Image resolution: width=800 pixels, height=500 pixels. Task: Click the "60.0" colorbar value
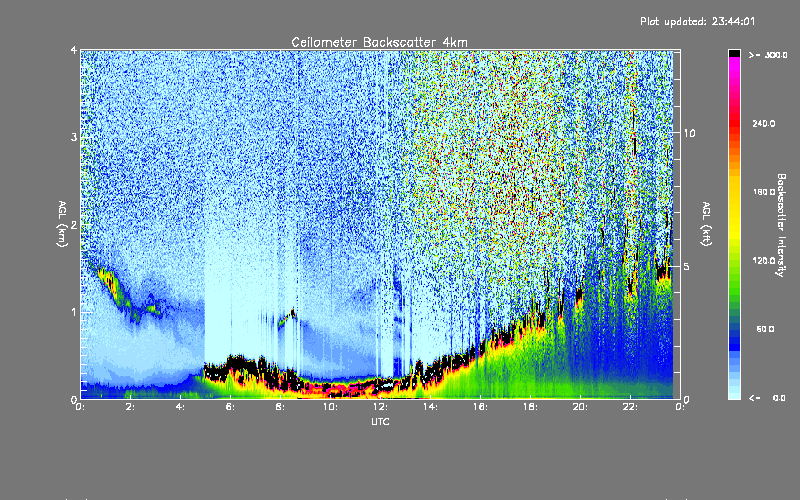coord(765,329)
